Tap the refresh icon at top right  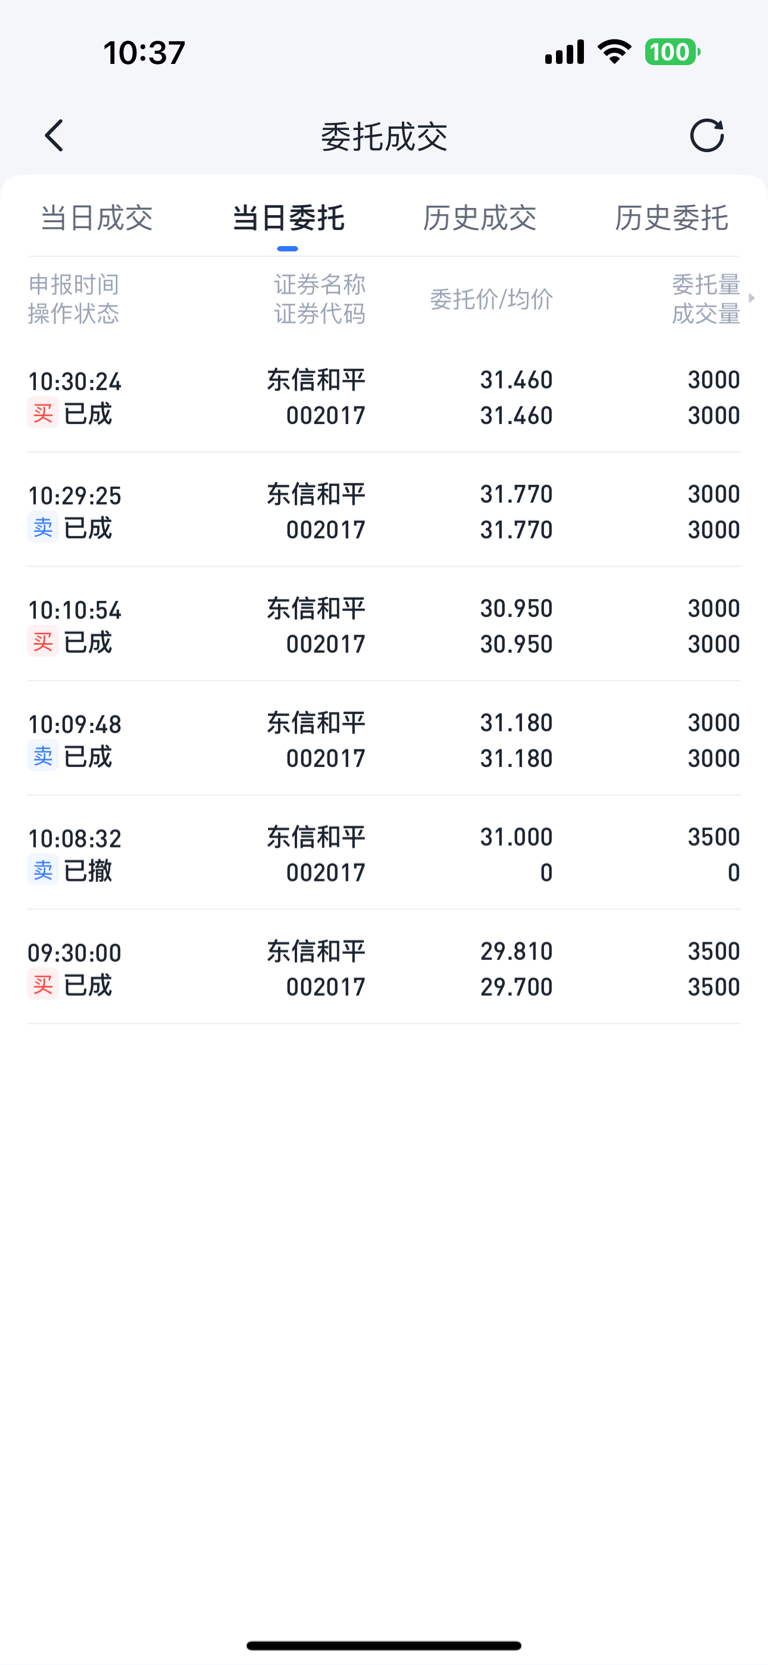[x=706, y=135]
